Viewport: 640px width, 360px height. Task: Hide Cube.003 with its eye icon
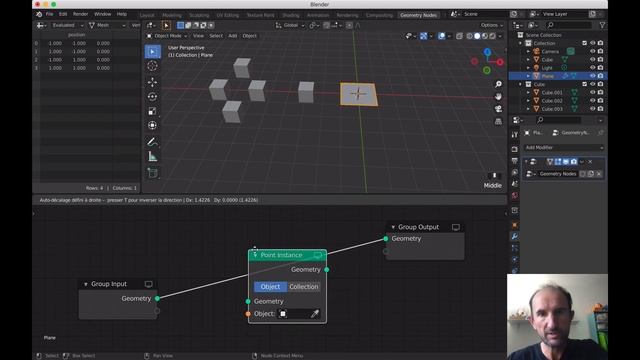click(593, 109)
